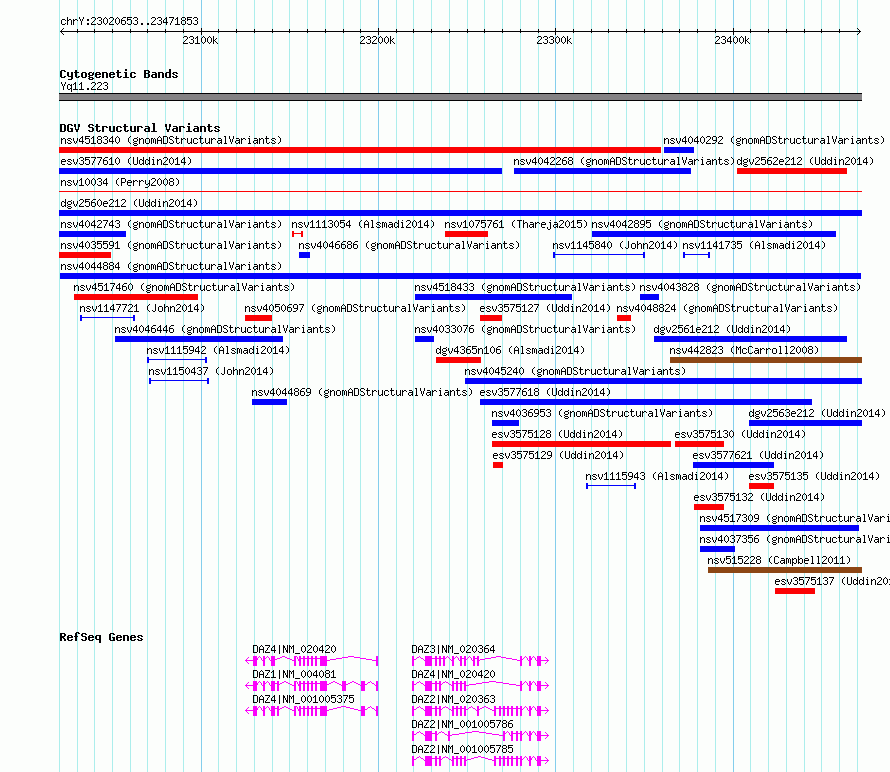890x772 pixels.
Task: Open nsv1147721 (John2014) variant
Action: click(x=142, y=308)
